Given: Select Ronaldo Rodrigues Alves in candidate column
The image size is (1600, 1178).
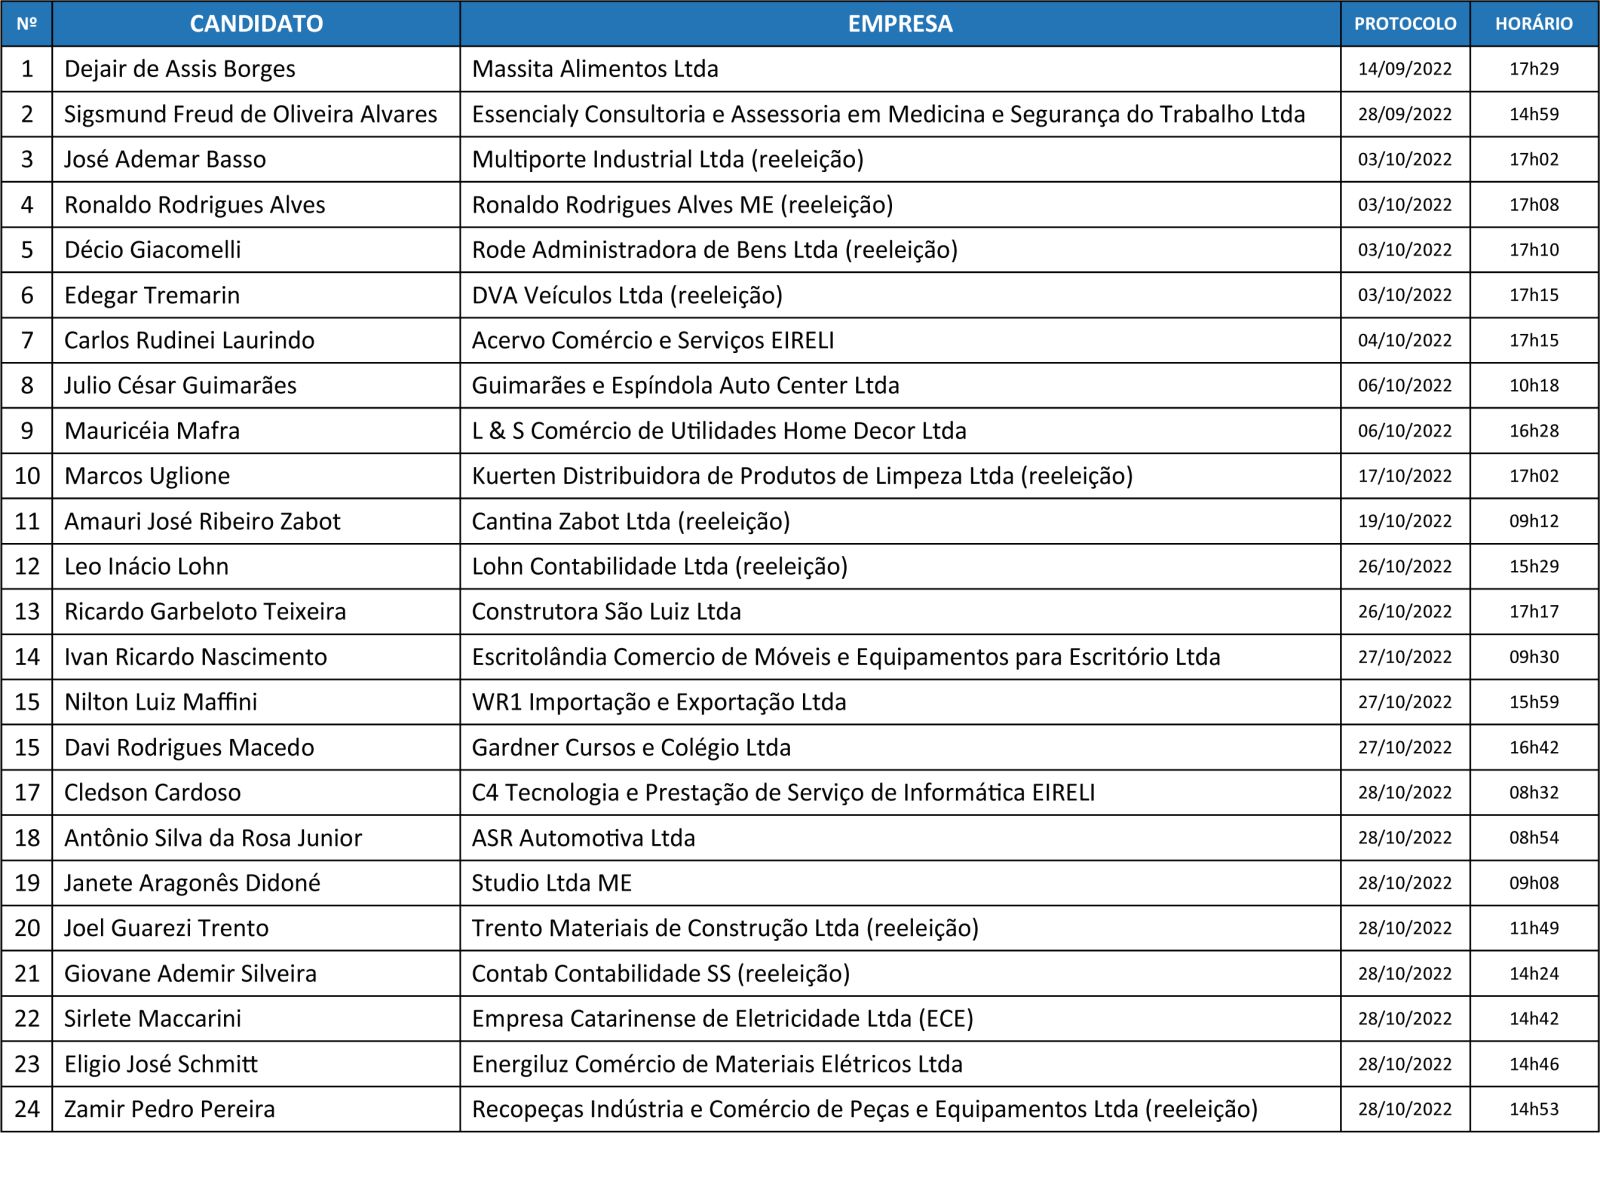Looking at the screenshot, I should point(195,205).
